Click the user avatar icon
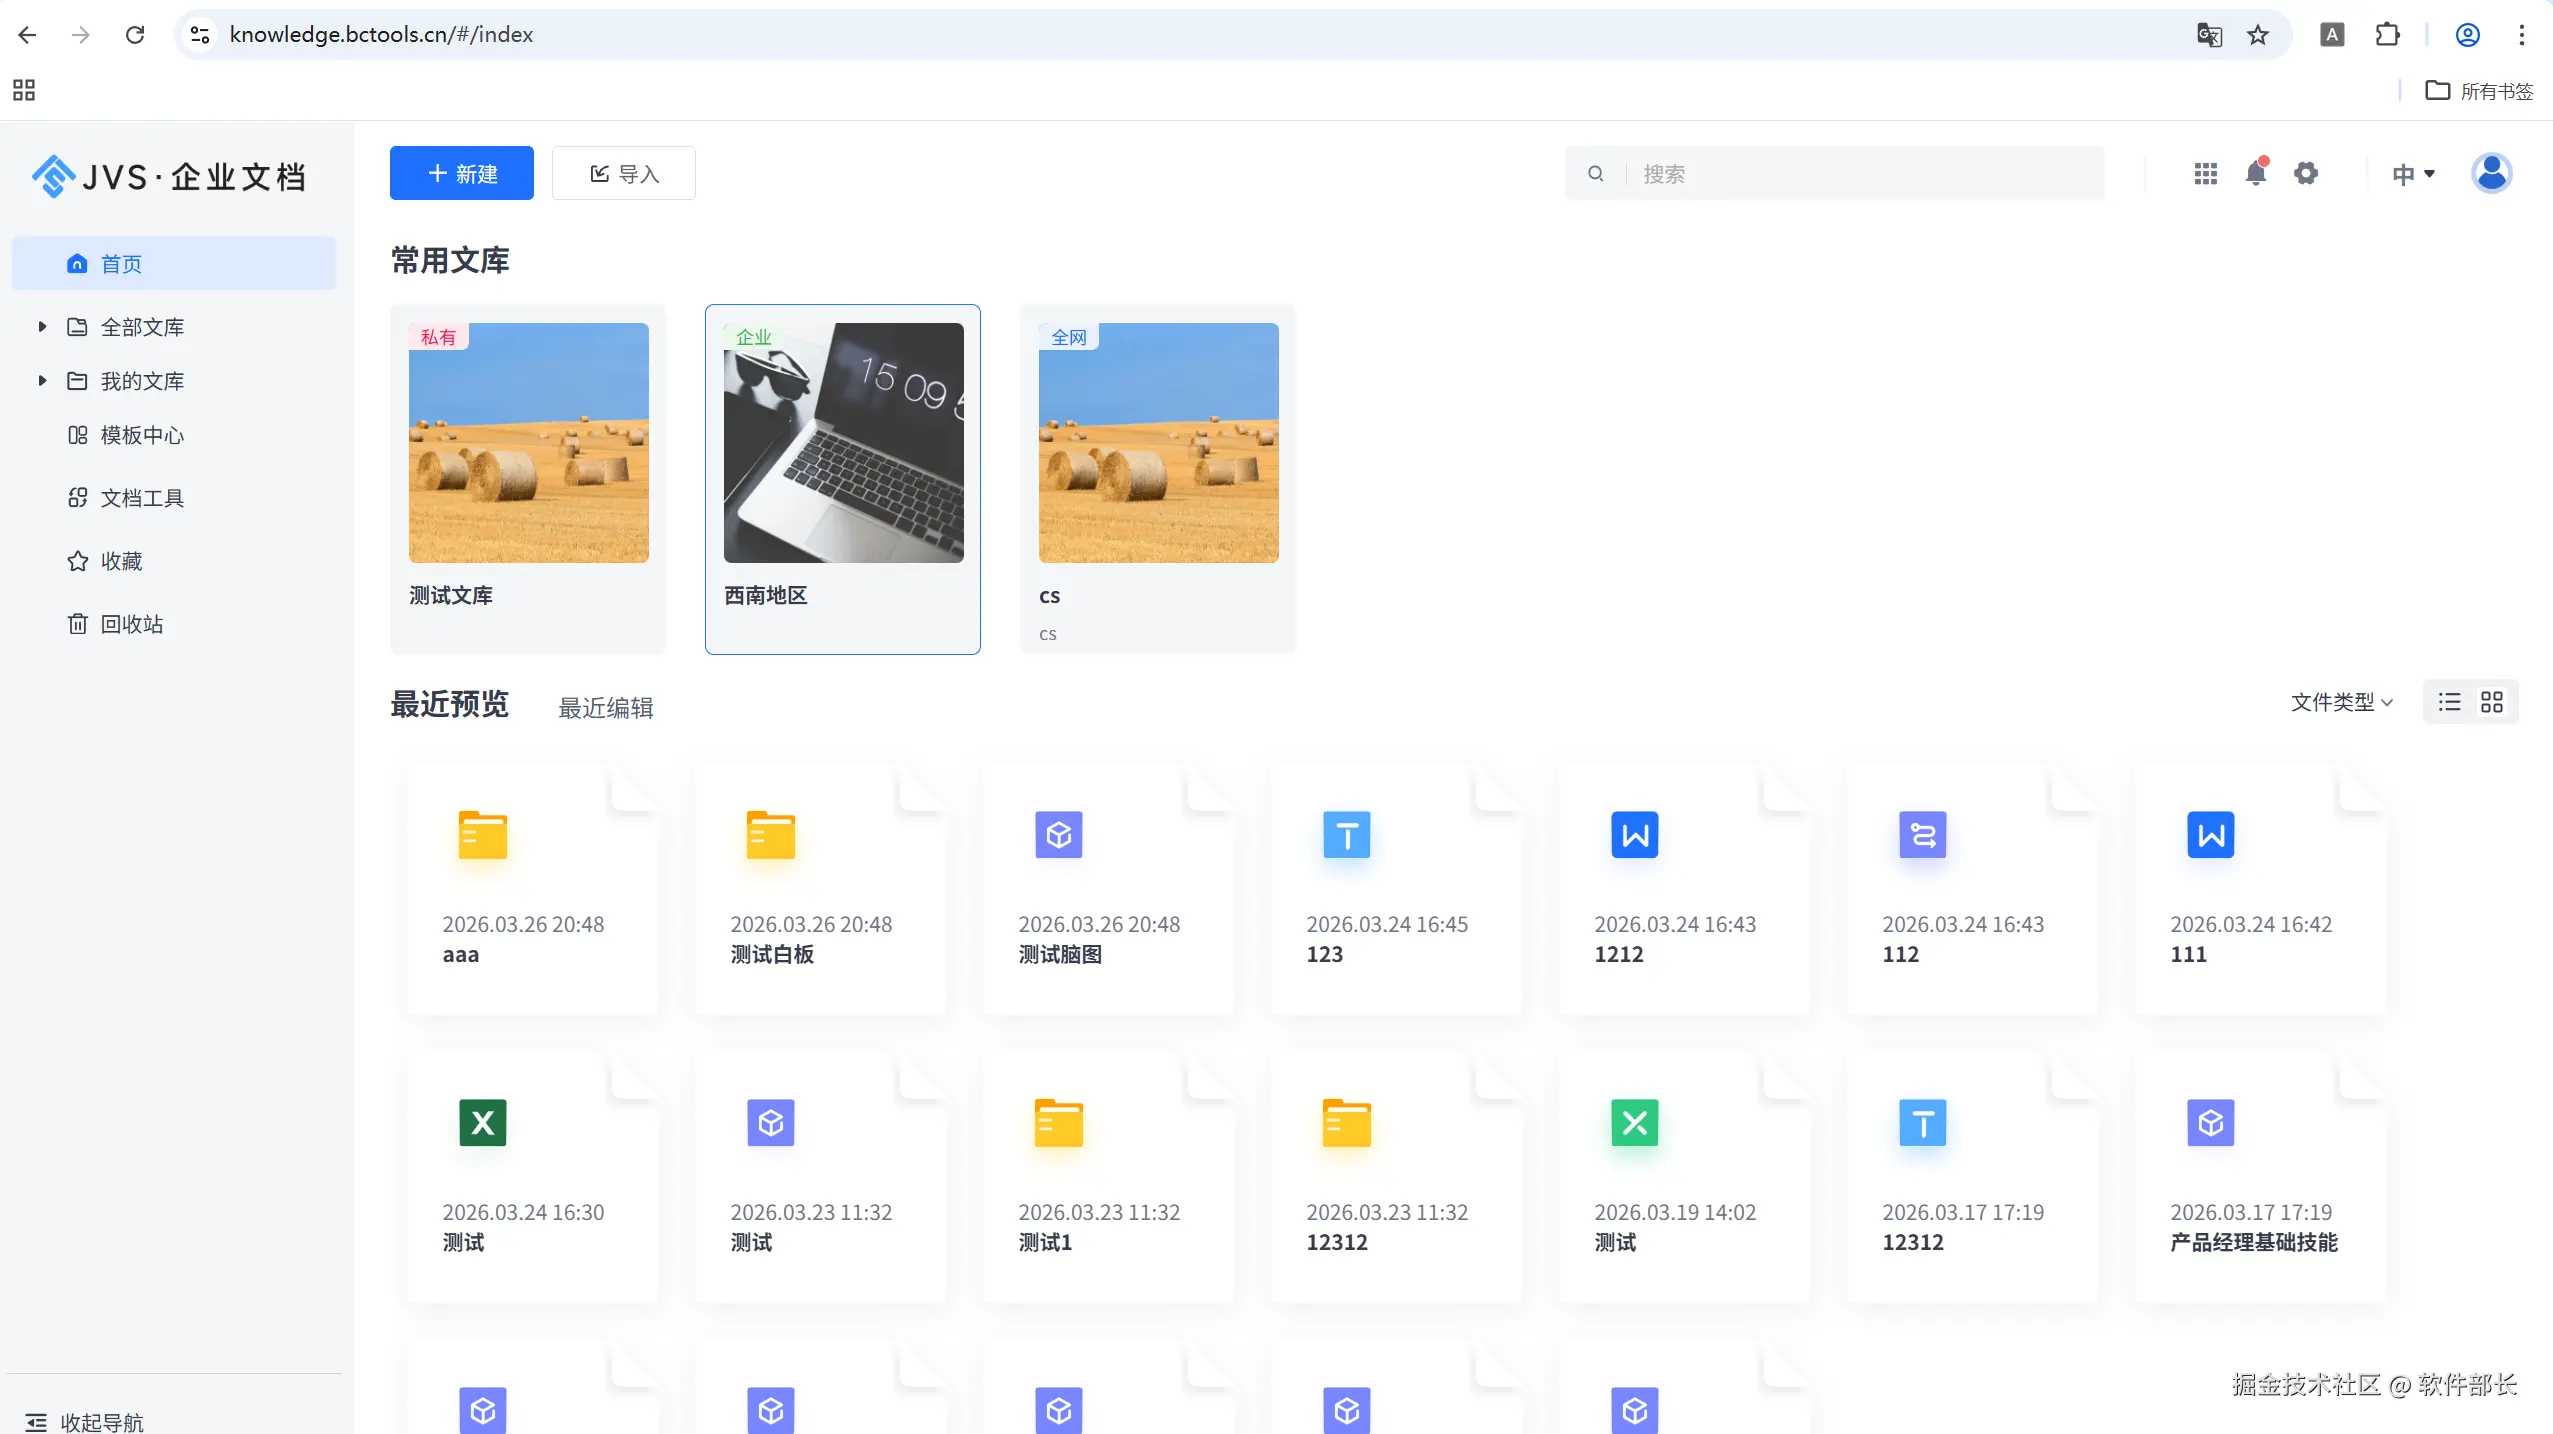The width and height of the screenshot is (2553, 1434). (x=2490, y=174)
